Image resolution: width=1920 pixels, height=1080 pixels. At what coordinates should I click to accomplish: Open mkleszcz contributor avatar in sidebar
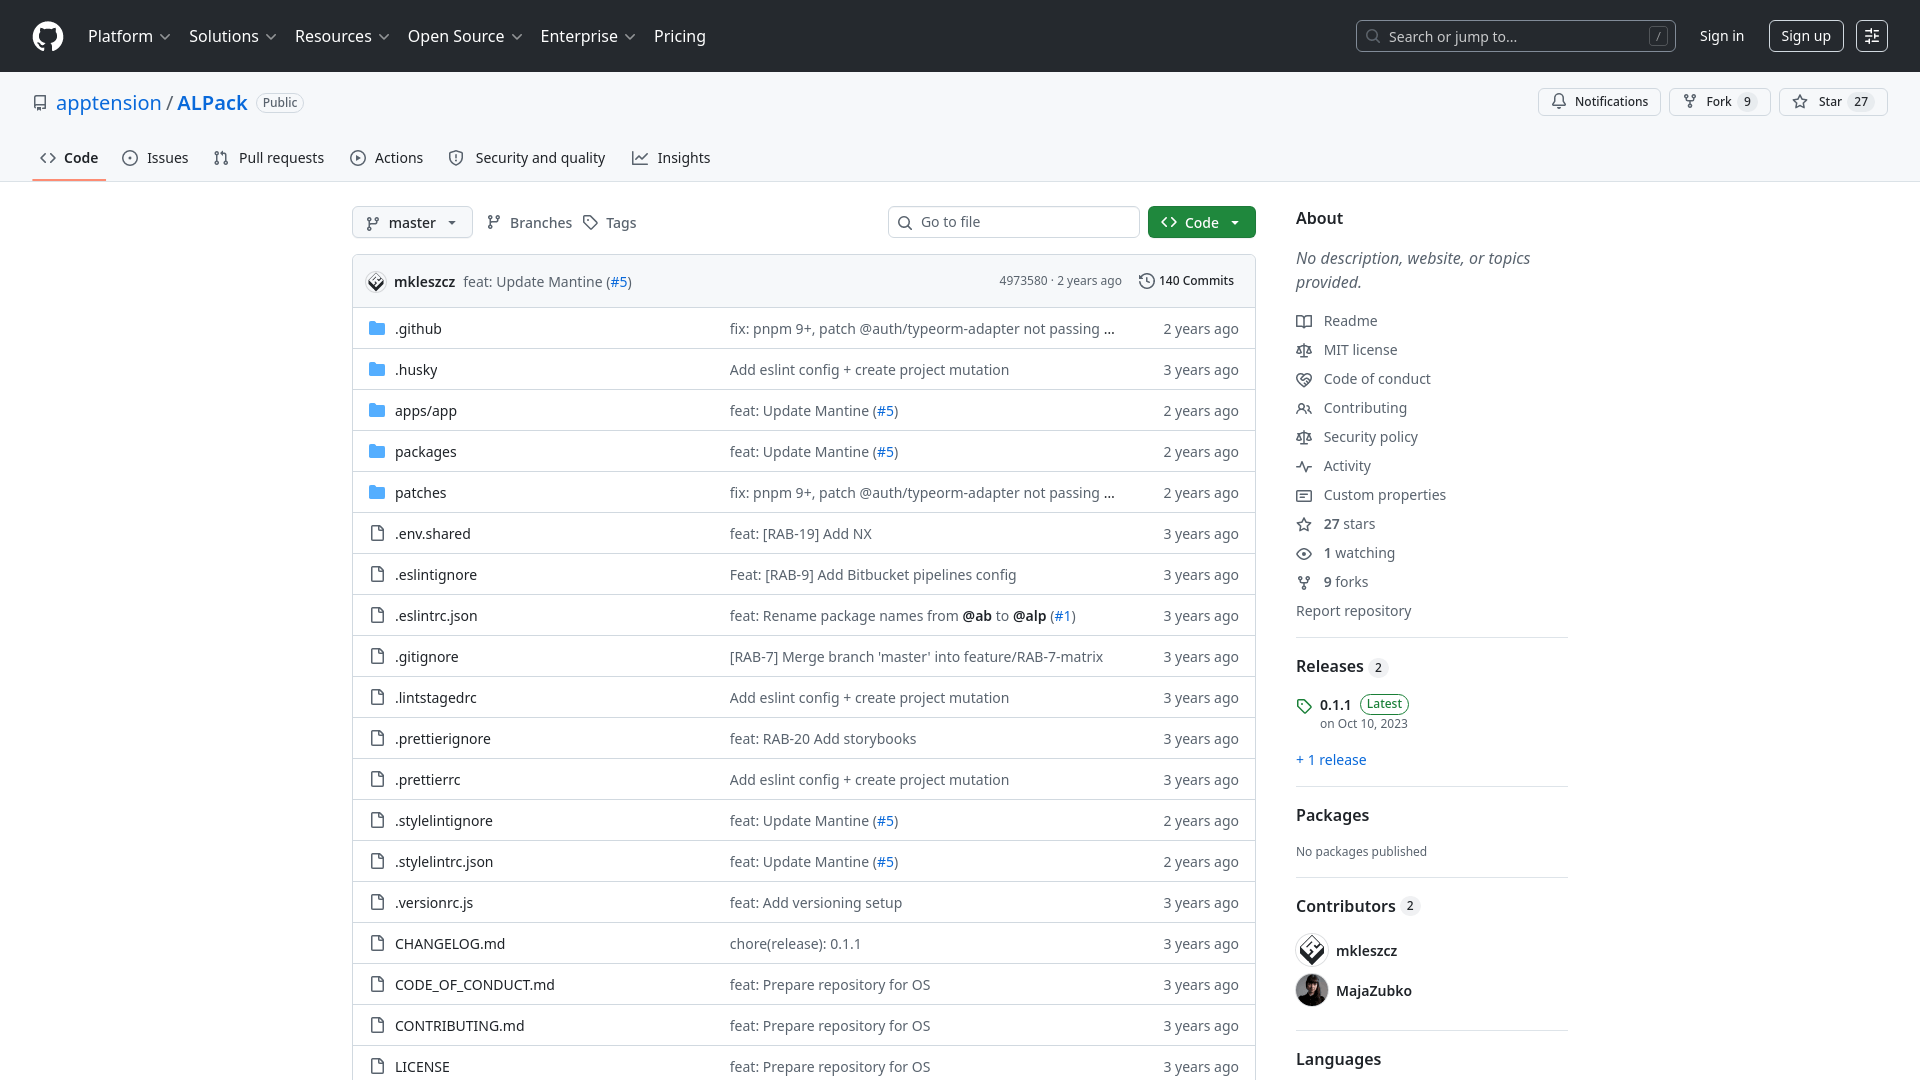(1312, 950)
